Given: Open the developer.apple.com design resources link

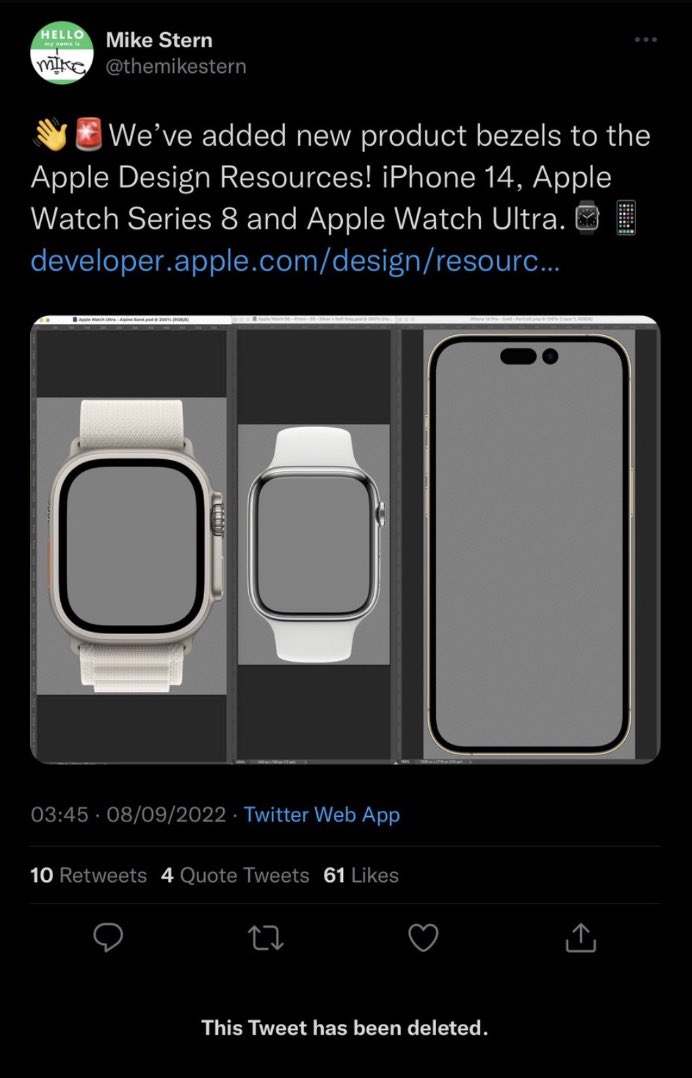Looking at the screenshot, I should click(295, 261).
